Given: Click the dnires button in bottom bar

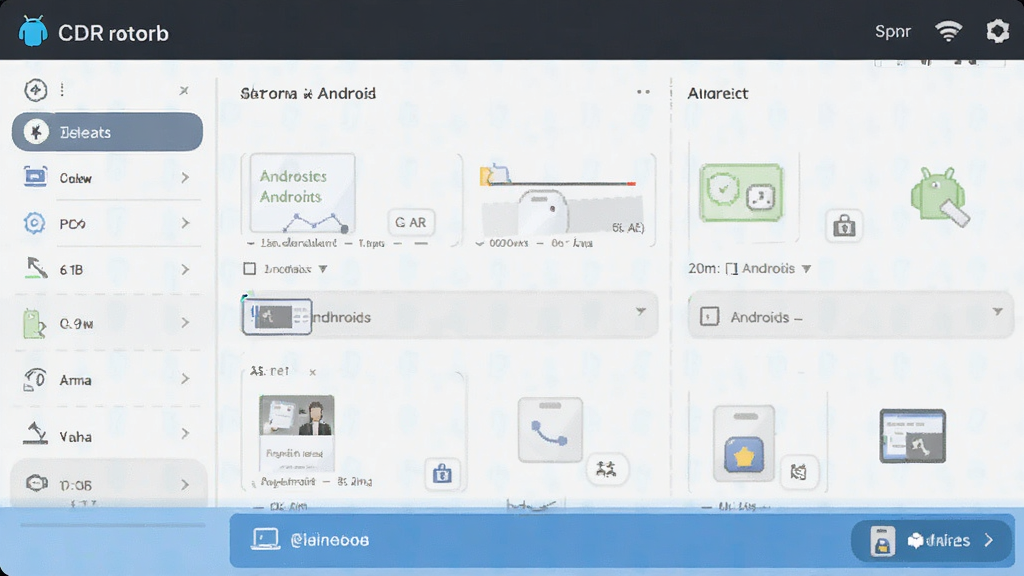Looking at the screenshot, I should pyautogui.click(x=932, y=541).
